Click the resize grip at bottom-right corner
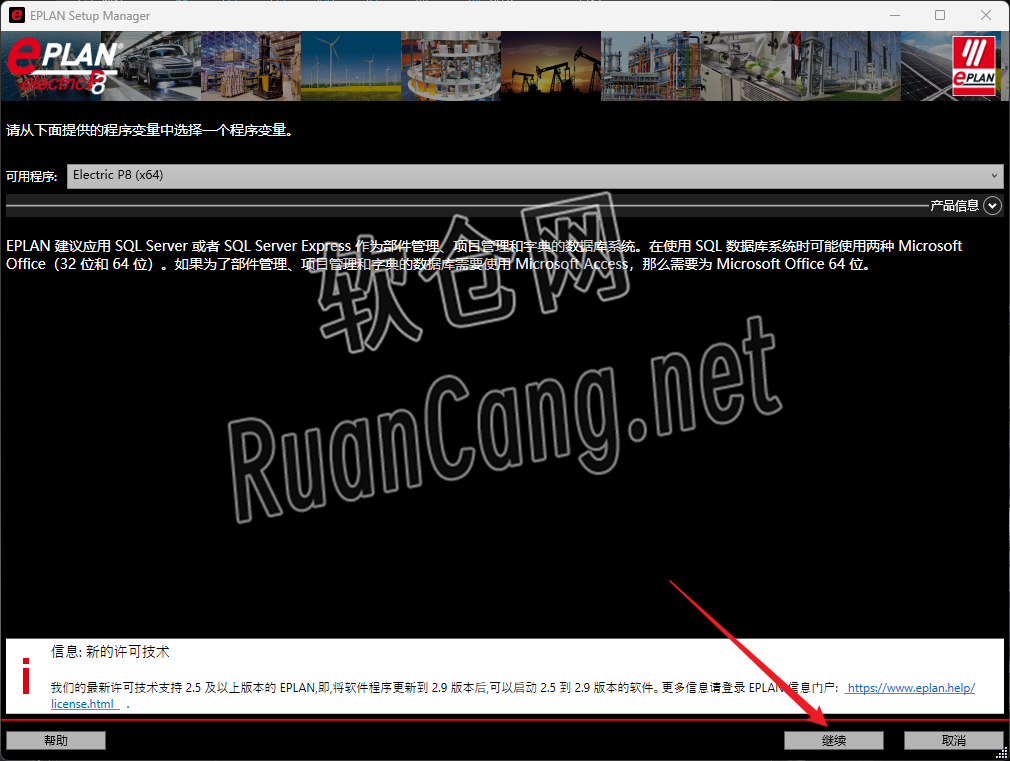1010x761 pixels. pos(1003,754)
